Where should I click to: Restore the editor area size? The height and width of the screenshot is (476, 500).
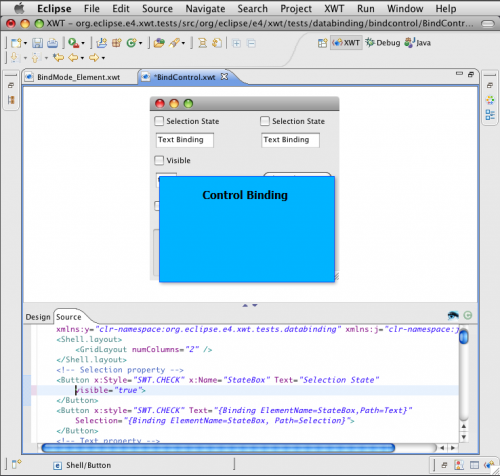tap(471, 75)
